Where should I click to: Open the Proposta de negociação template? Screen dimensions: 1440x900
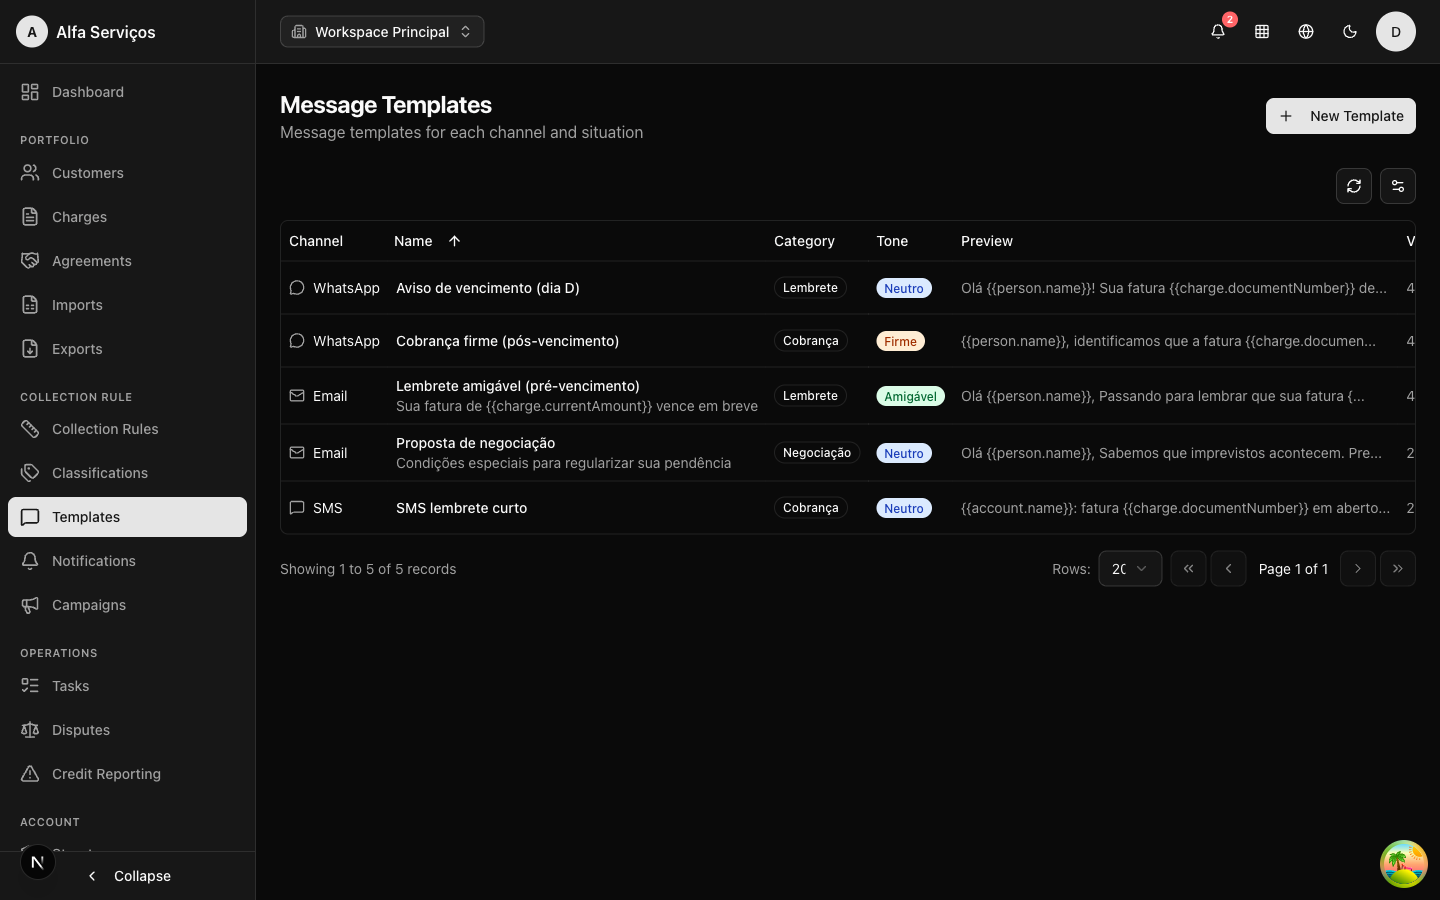click(475, 443)
